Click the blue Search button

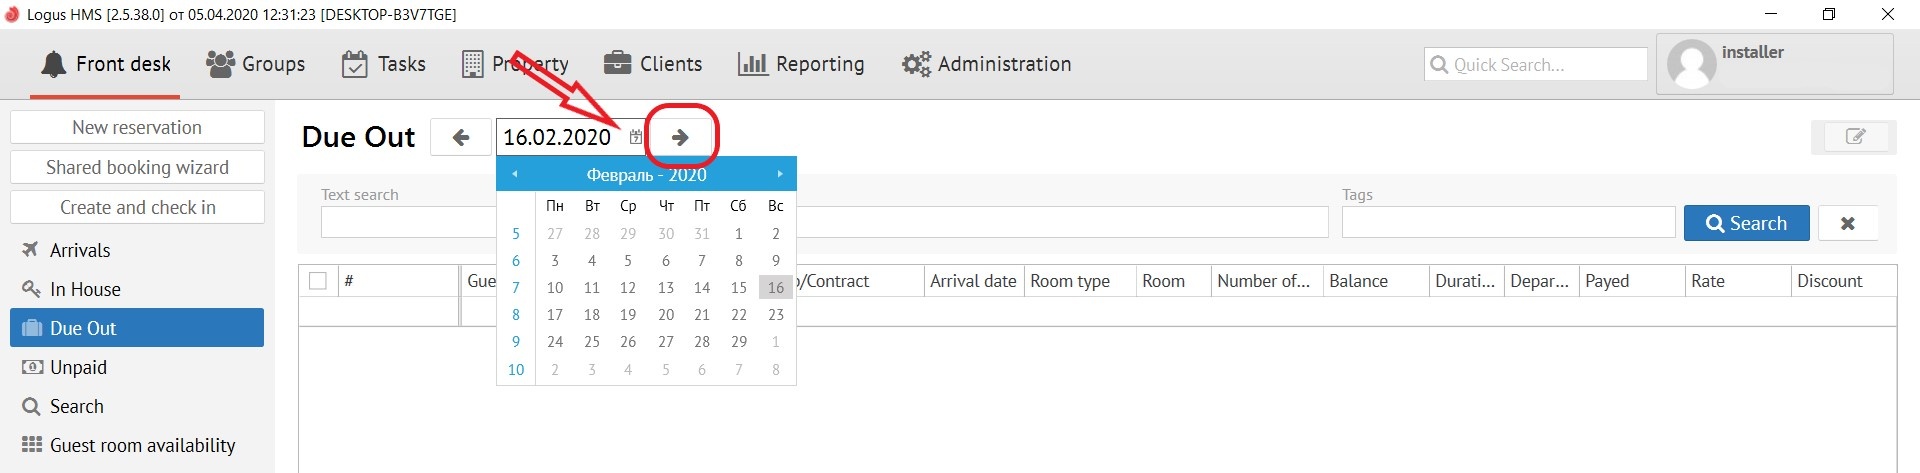tap(1746, 223)
